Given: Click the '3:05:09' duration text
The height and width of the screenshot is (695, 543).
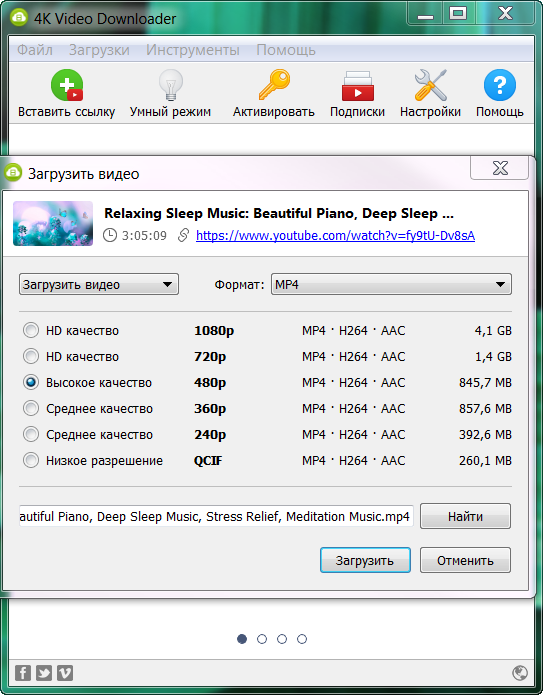Looking at the screenshot, I should (145, 235).
